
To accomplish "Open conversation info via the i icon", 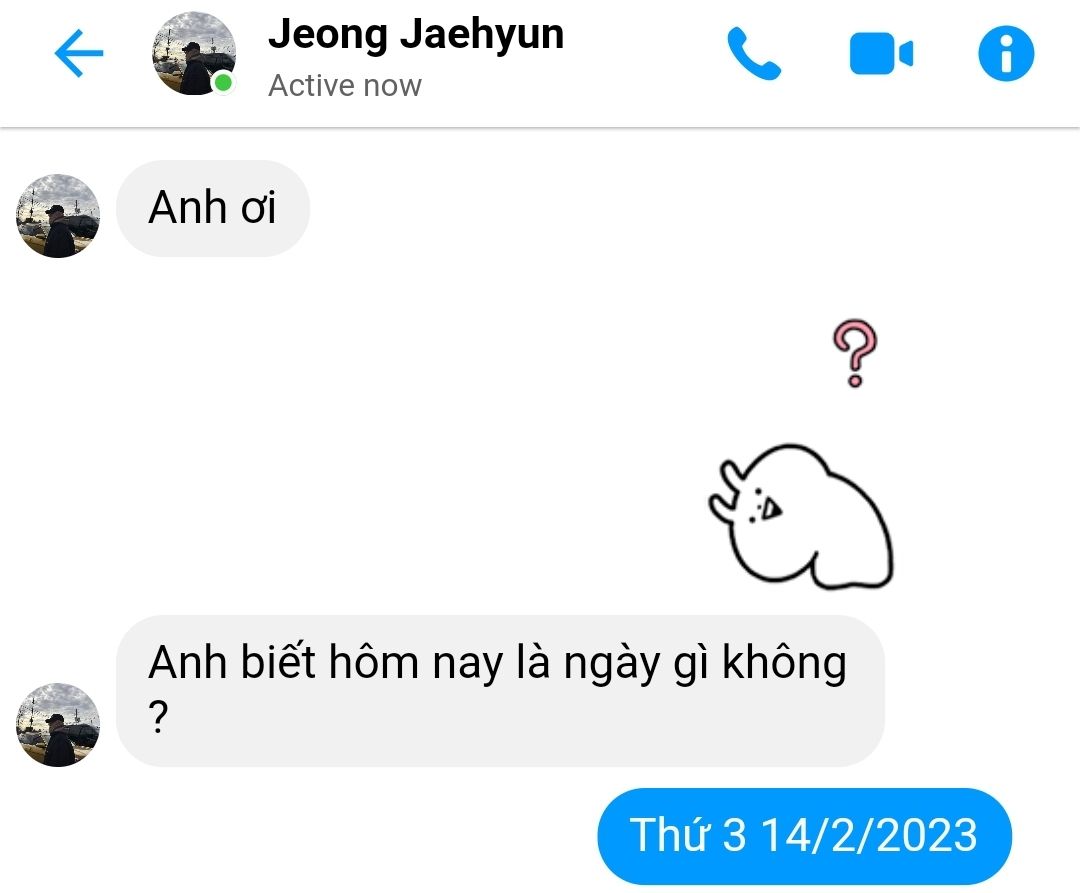I will click(x=1006, y=54).
